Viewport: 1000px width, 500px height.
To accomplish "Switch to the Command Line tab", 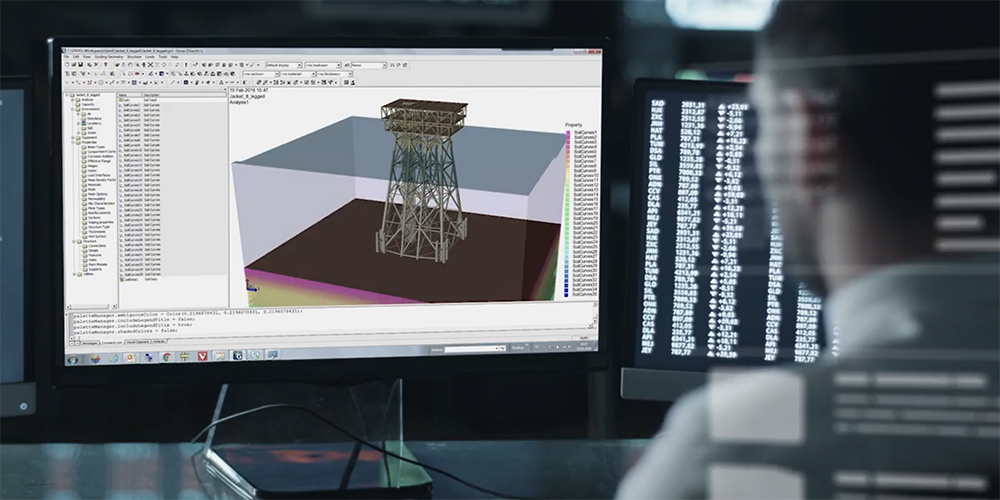I will (111, 342).
